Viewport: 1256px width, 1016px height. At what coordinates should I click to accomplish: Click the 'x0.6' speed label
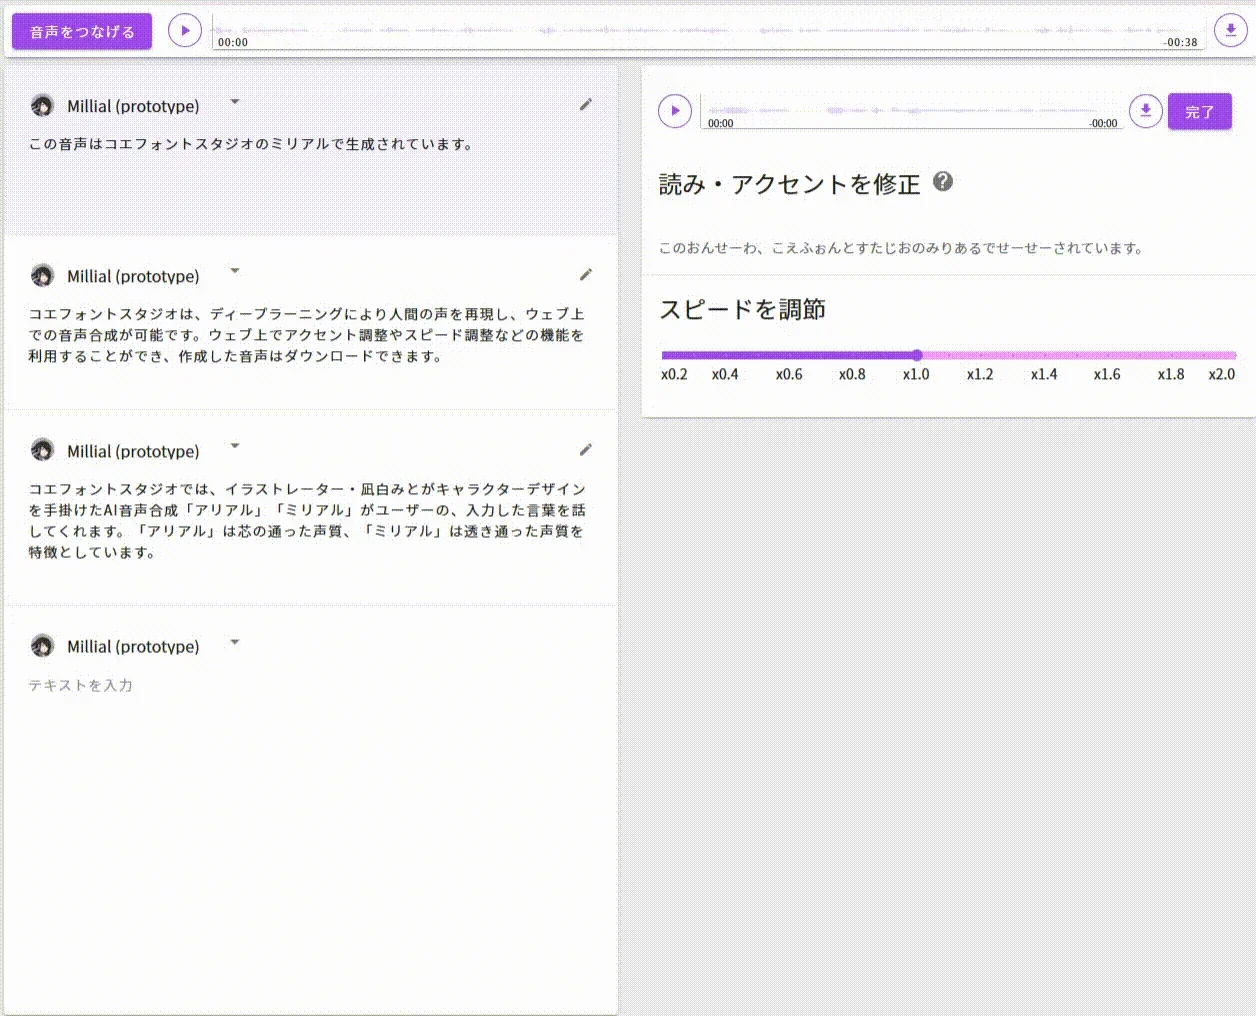(x=789, y=374)
